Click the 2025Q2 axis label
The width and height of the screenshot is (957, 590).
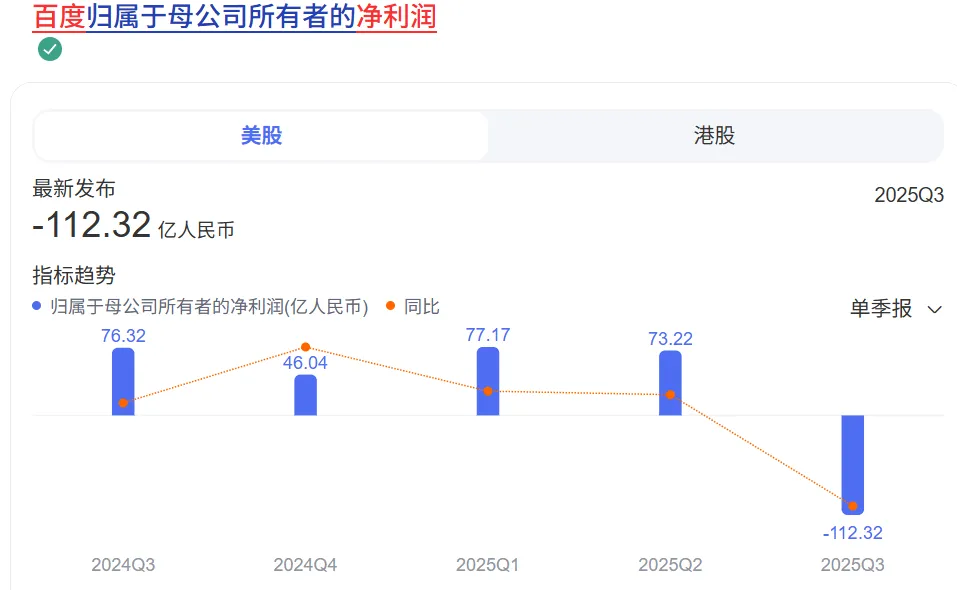pos(670,564)
